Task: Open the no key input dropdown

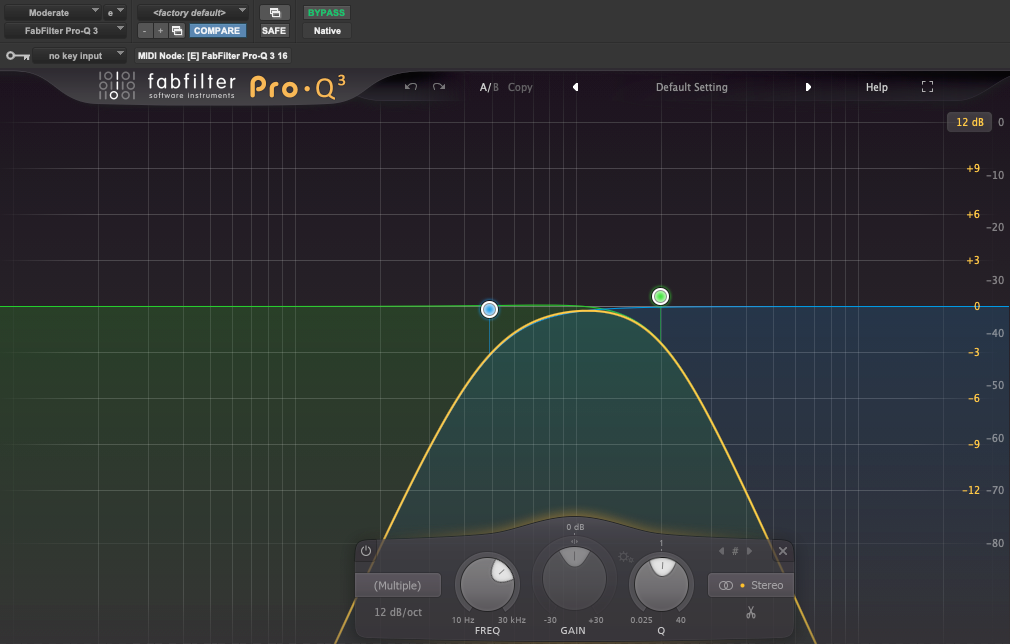Action: tap(79, 56)
